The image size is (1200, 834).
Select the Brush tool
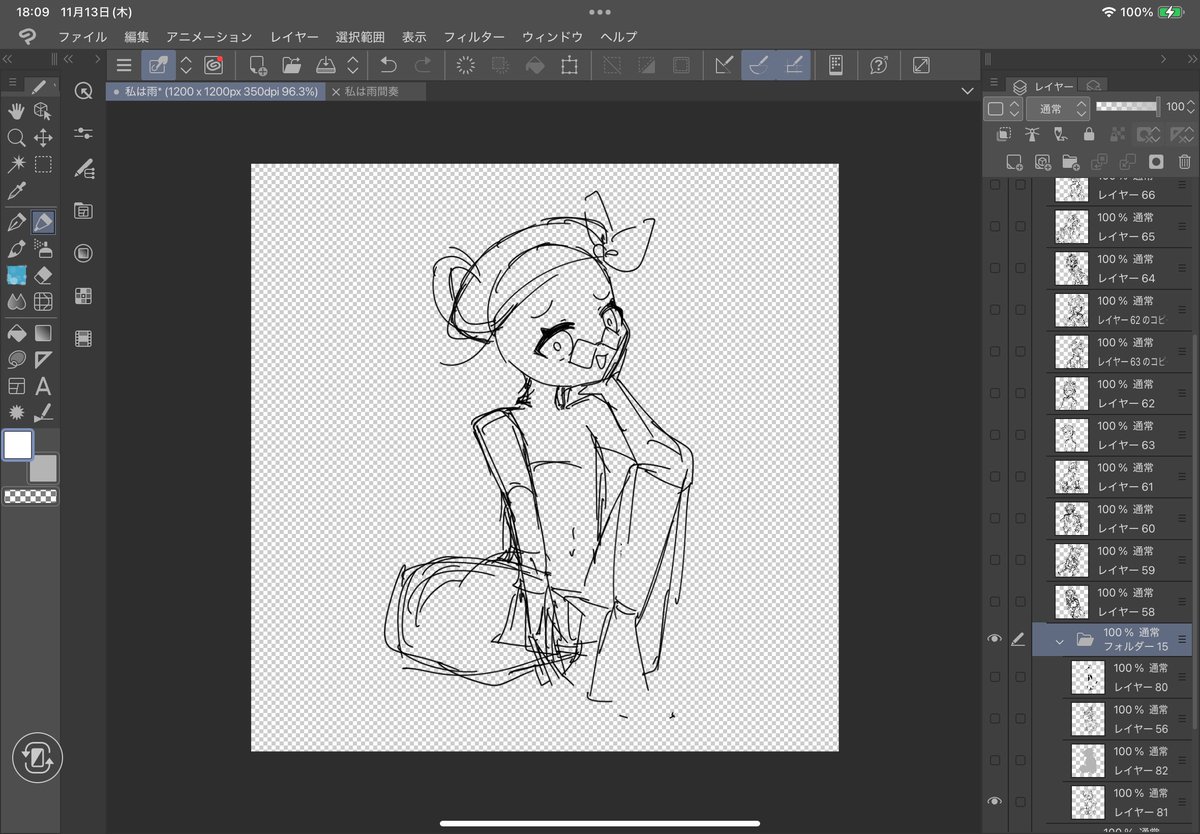16,248
